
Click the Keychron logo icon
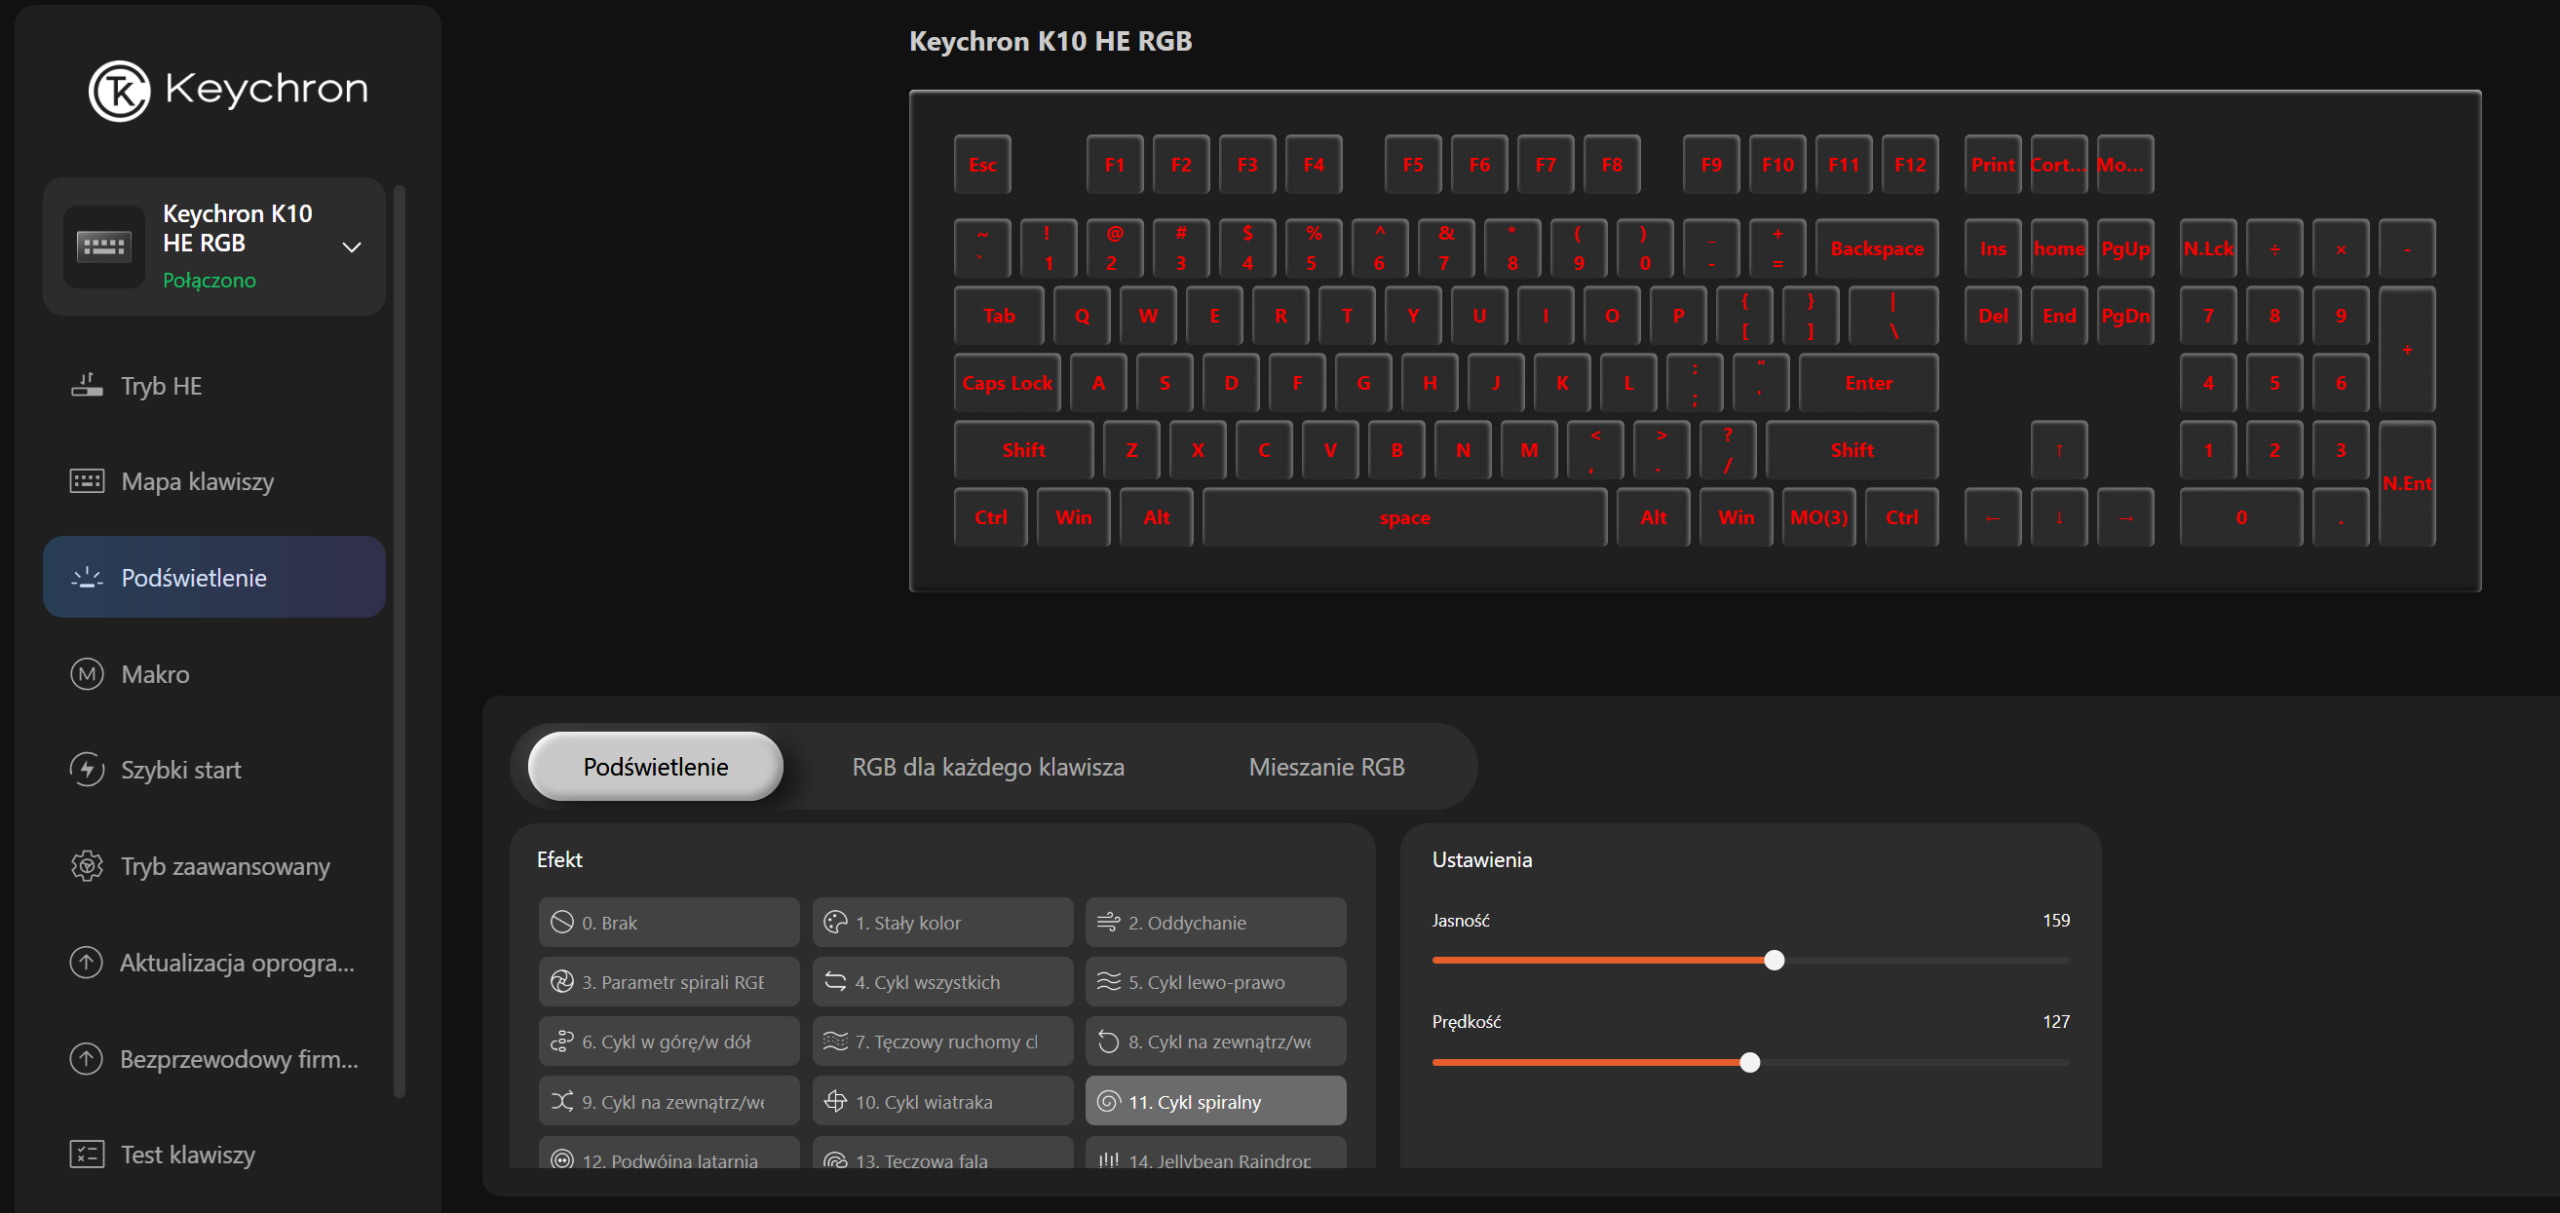pyautogui.click(x=119, y=90)
